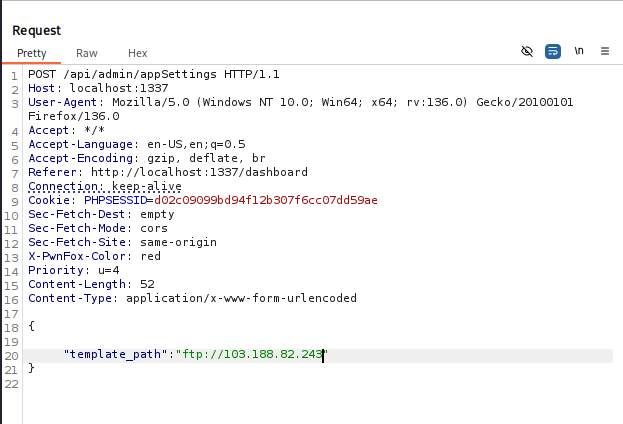623x424 pixels.
Task: Click line number 20 in the gutter
Action: pos(12,354)
